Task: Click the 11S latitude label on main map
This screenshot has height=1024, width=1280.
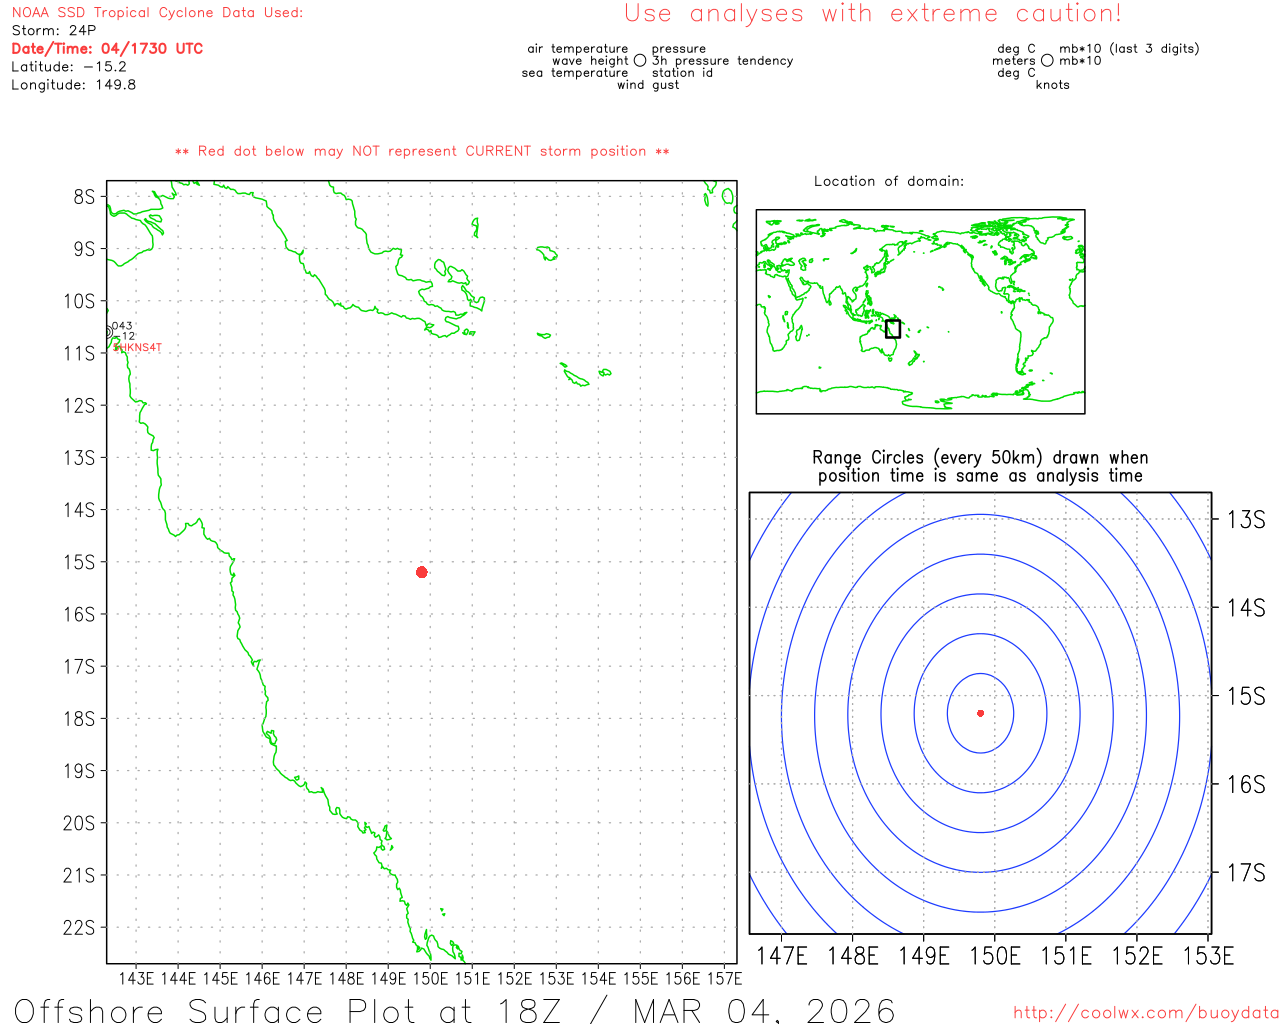Action: coord(79,354)
